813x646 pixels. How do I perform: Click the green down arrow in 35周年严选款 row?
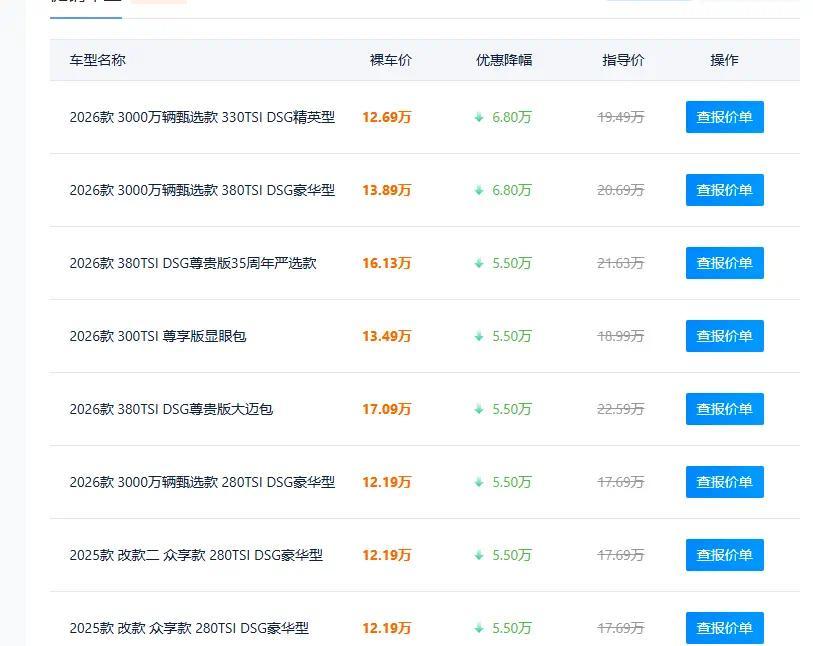479,264
